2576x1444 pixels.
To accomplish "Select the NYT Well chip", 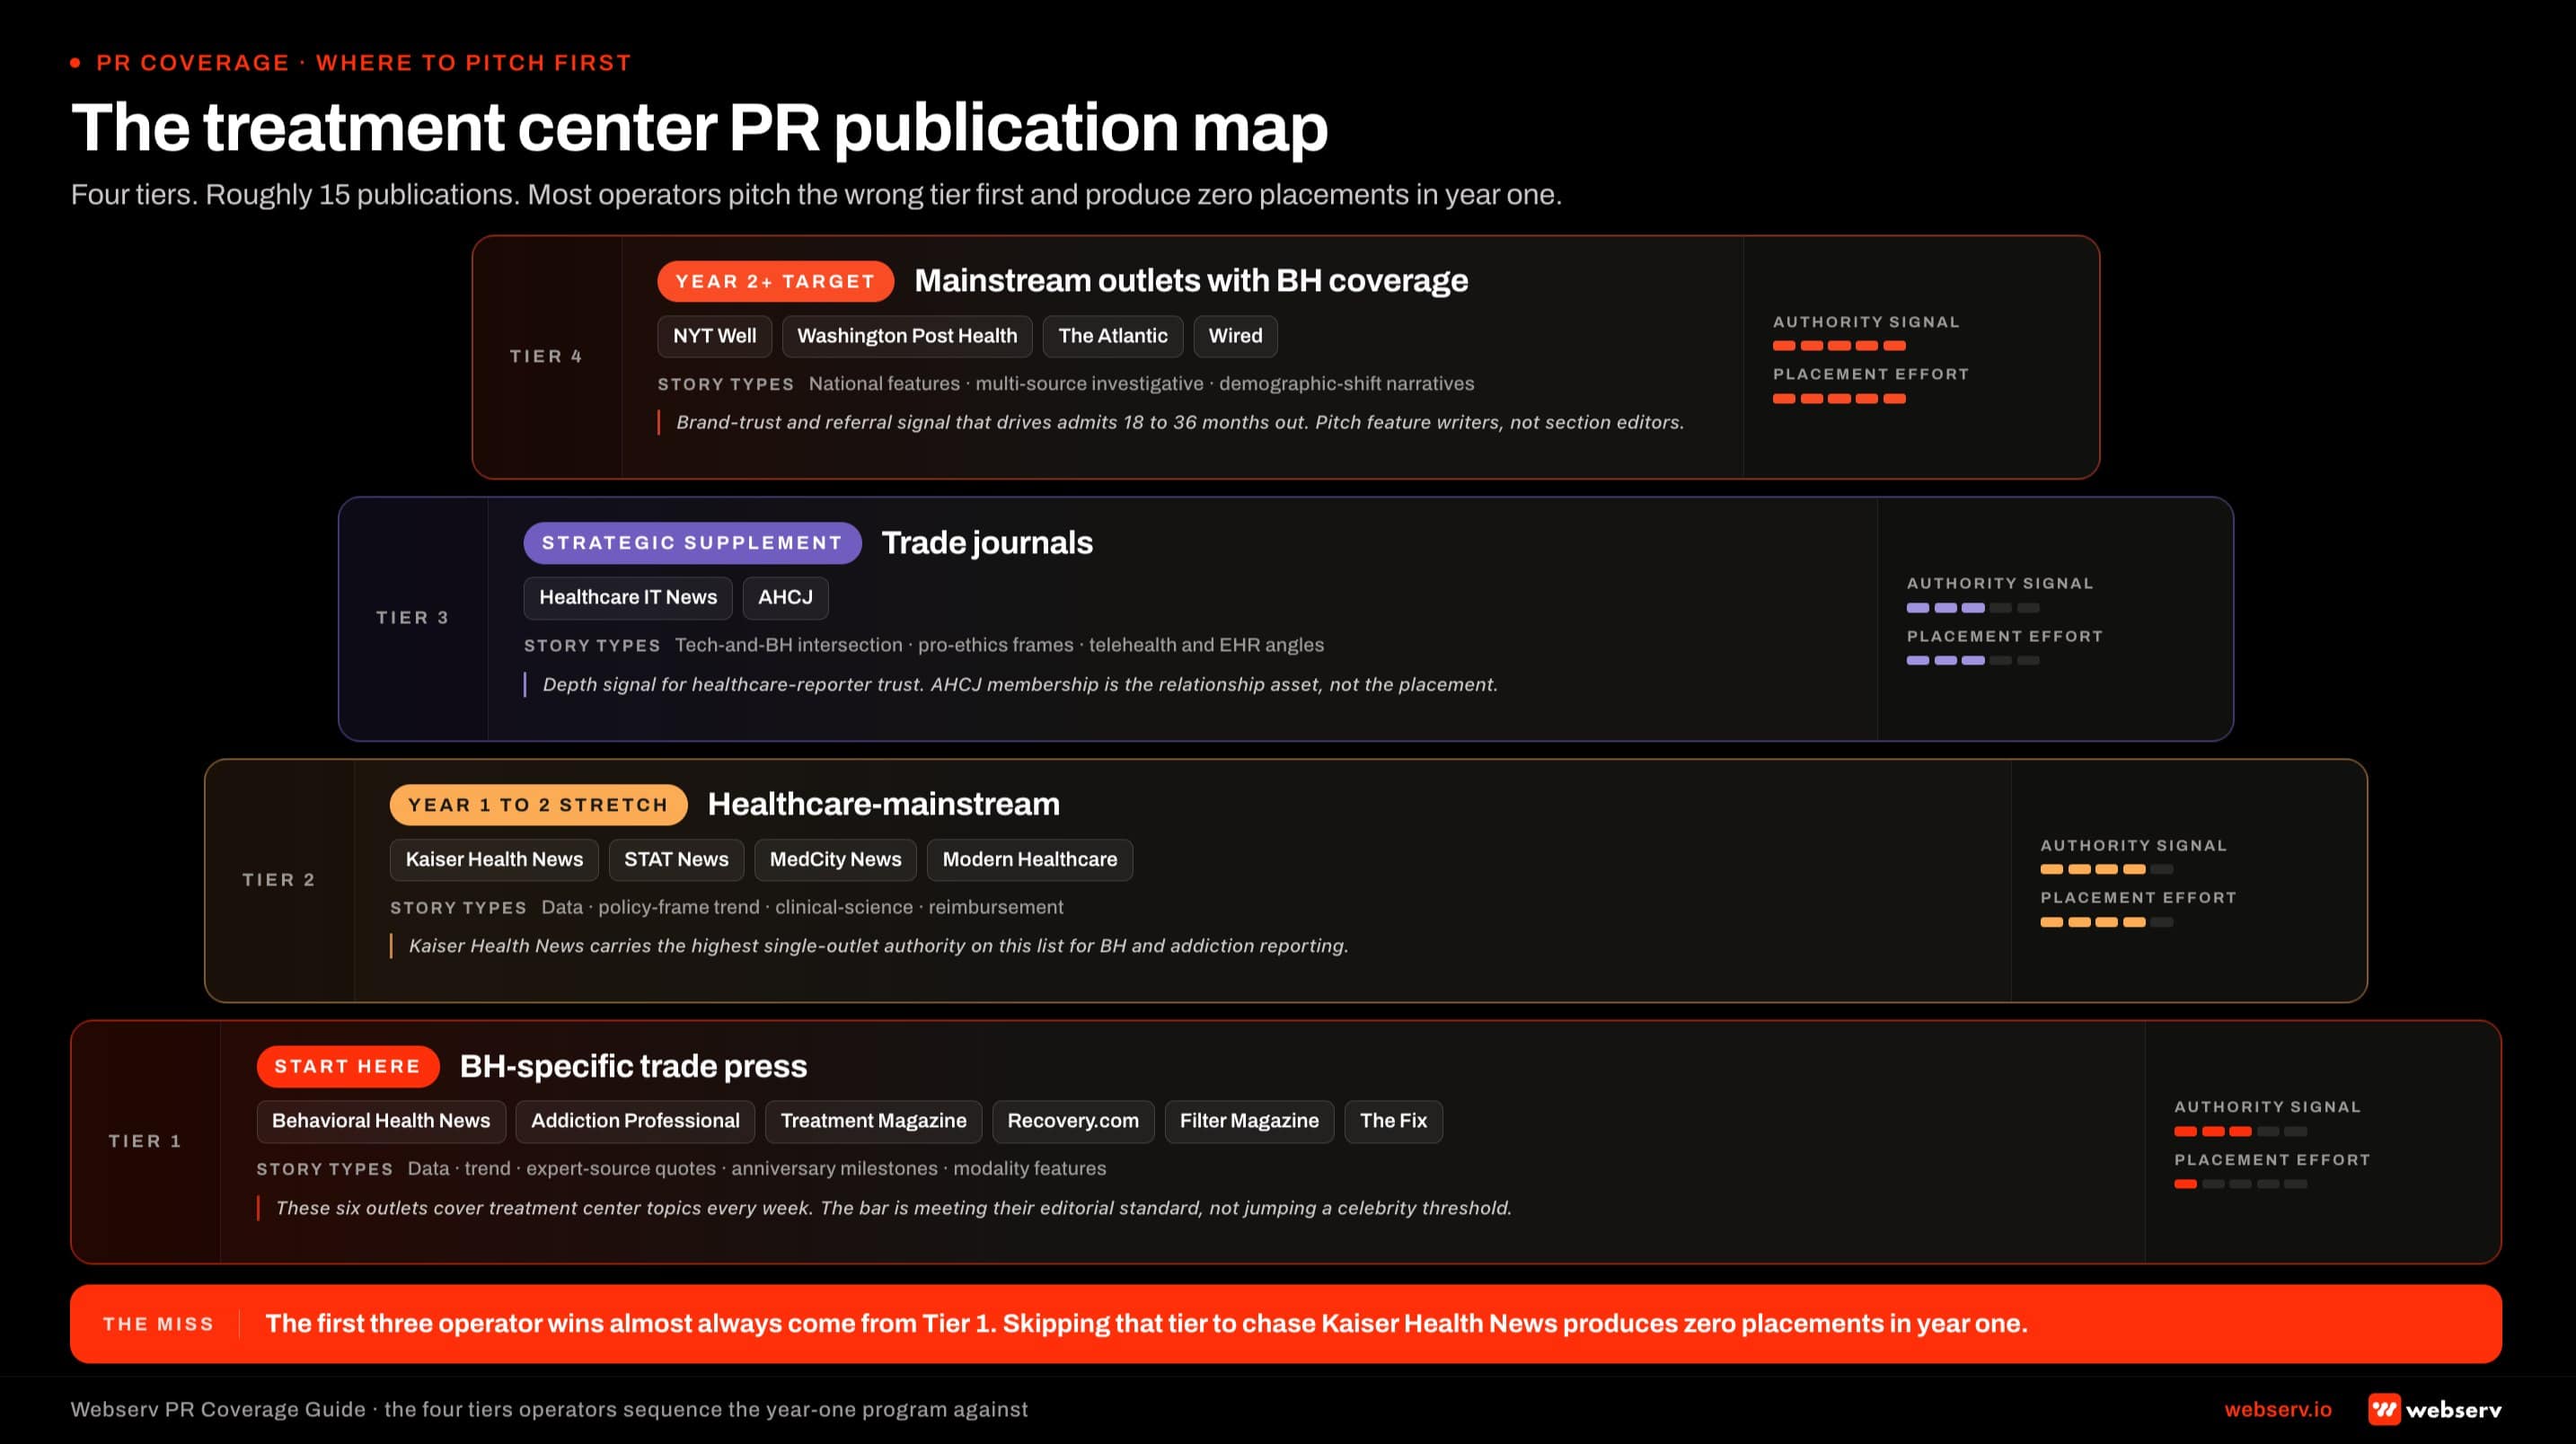I will 714,336.
